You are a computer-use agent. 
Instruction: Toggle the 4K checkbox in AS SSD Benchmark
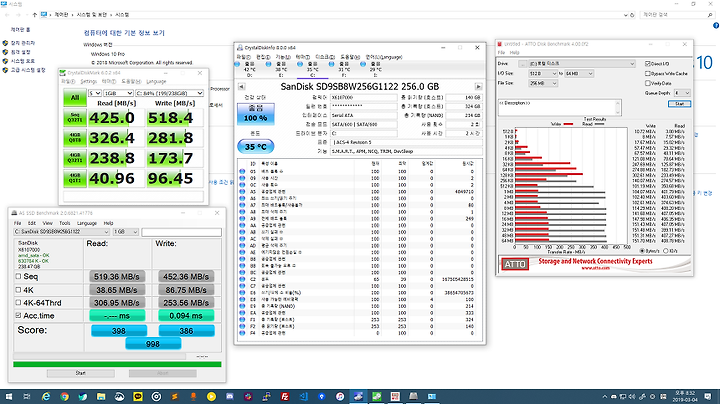pos(18,290)
